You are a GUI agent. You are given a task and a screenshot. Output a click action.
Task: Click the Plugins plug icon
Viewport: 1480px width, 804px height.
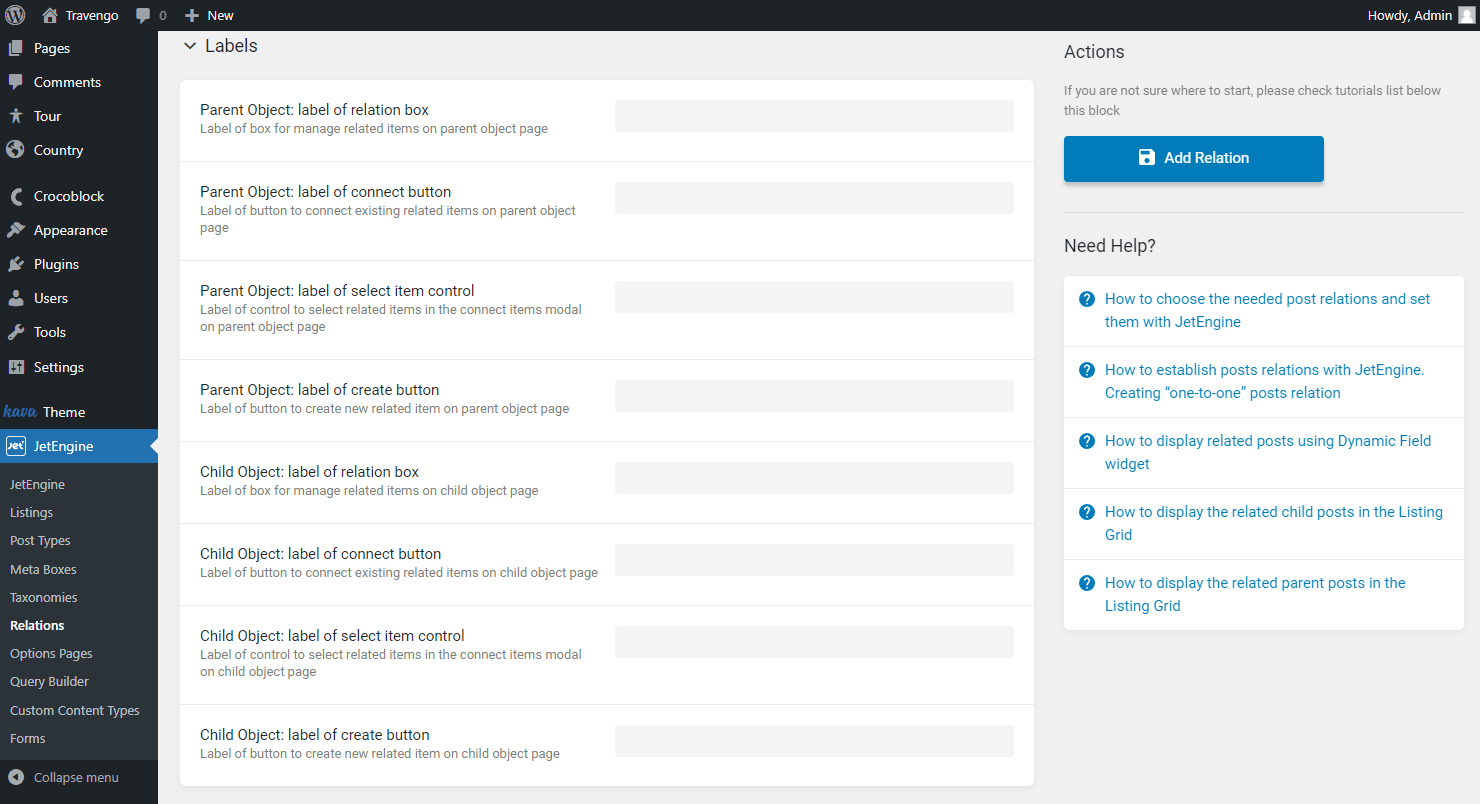click(x=15, y=264)
